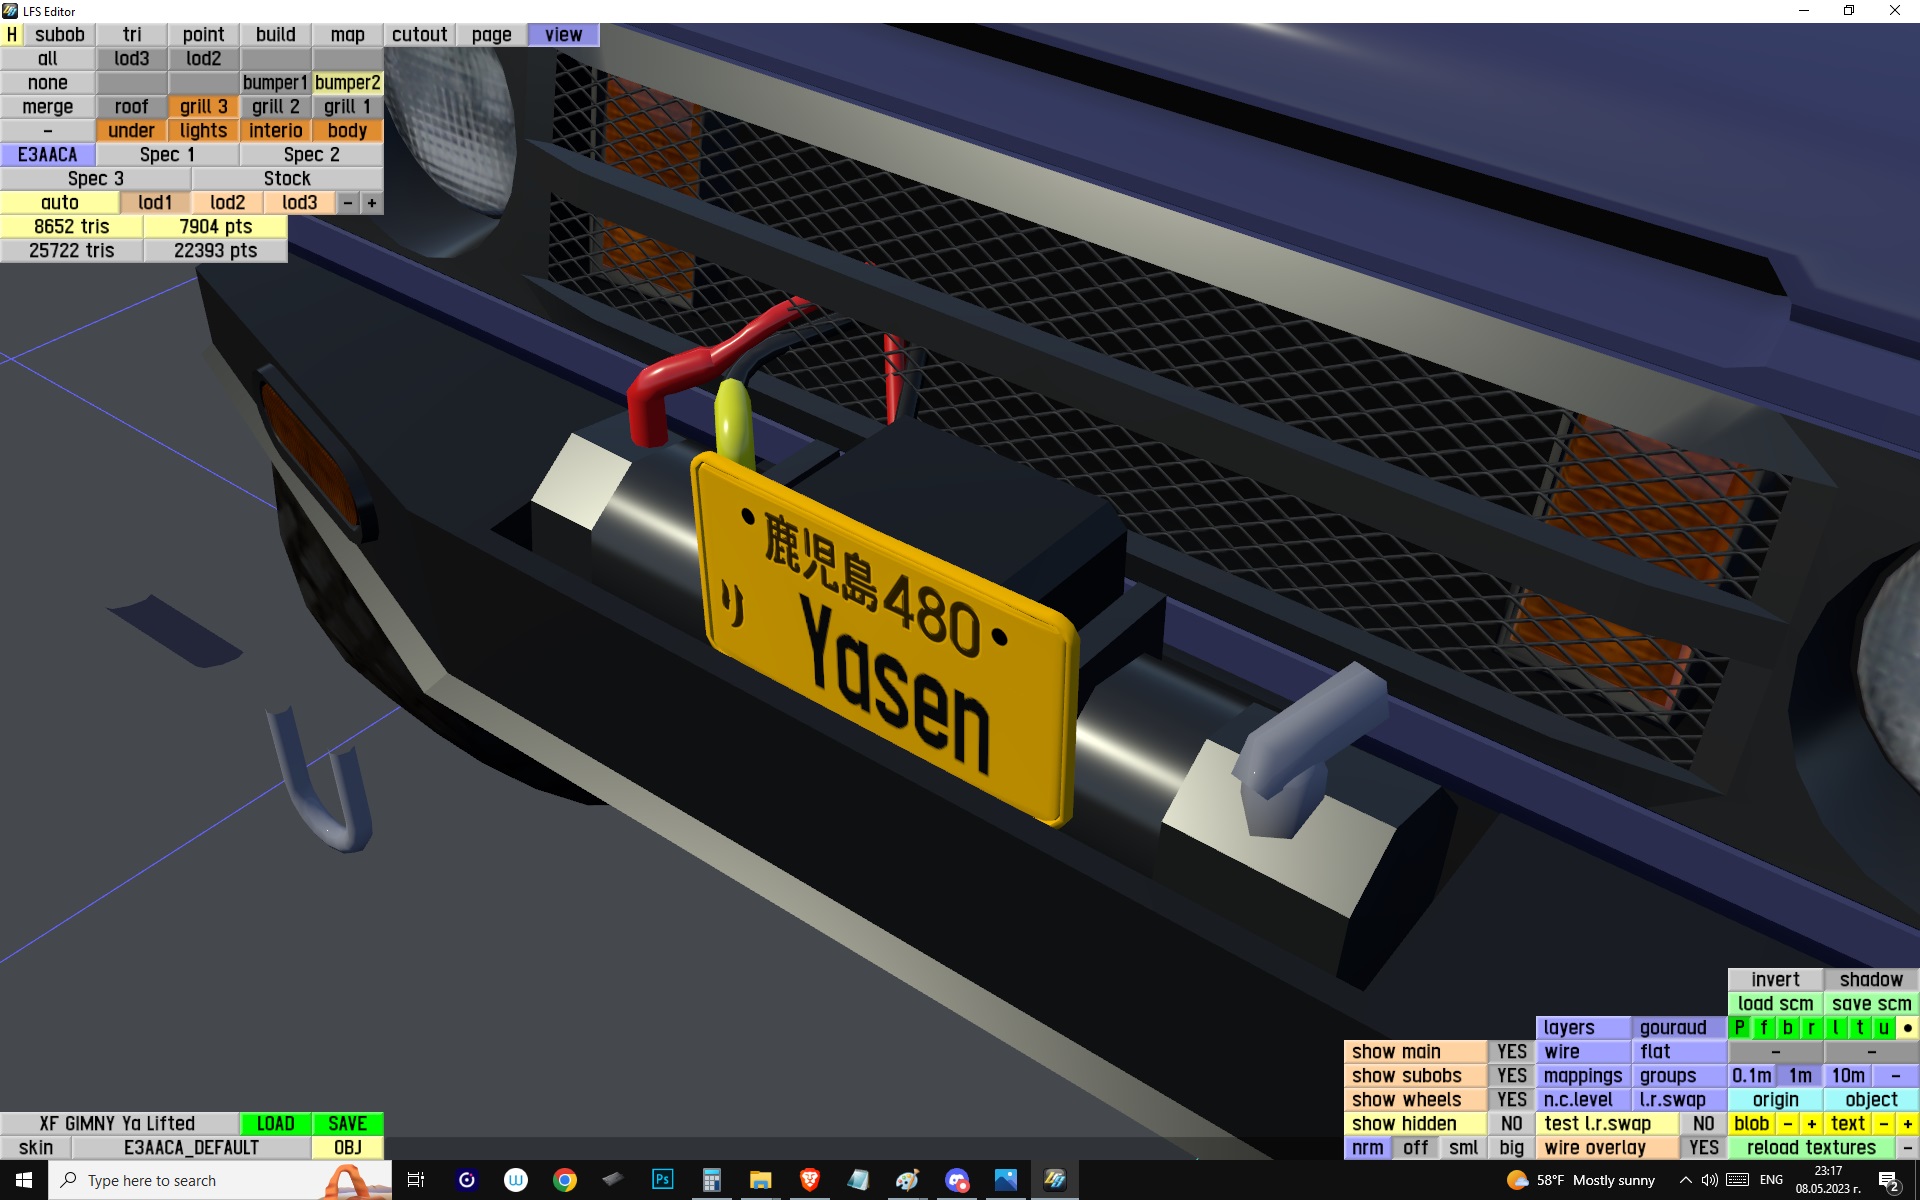Open Photoshop from the taskbar

point(662,1180)
